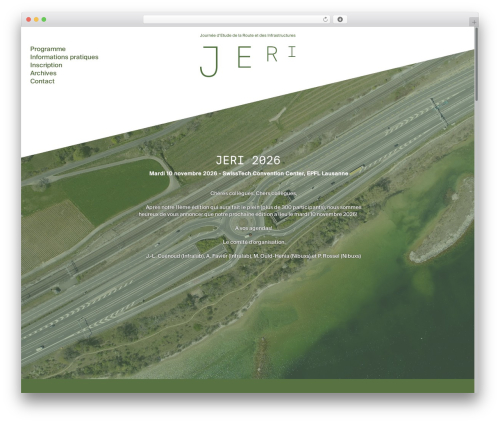Go to the Inscription page
The width and height of the screenshot is (500, 423).
pos(46,65)
